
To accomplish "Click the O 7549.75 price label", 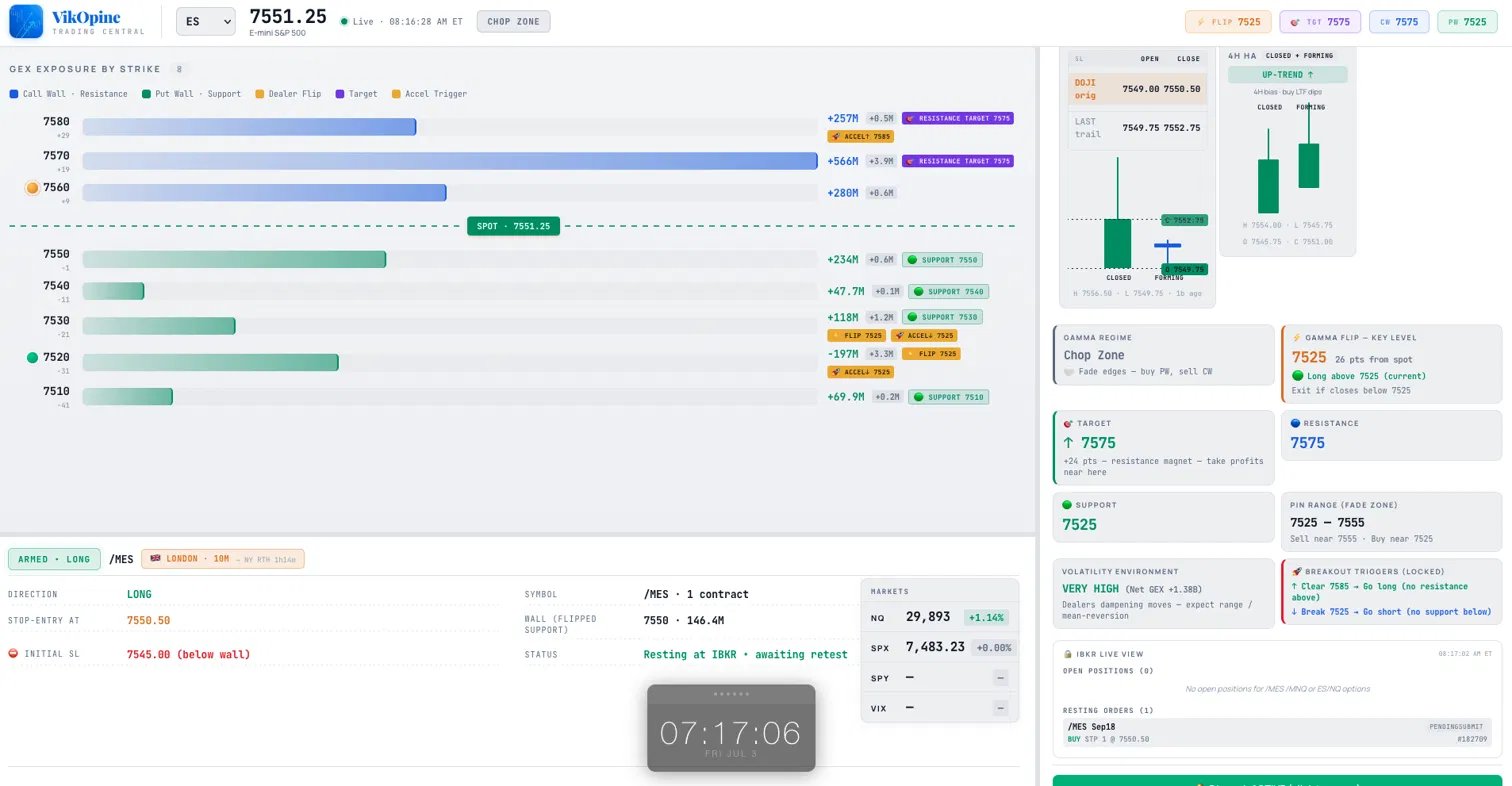I will 1184,269.
